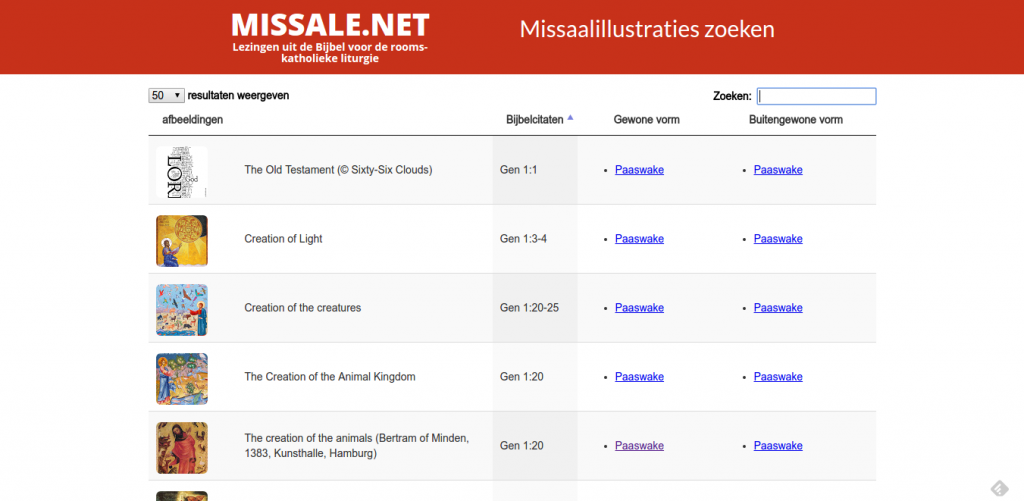Sort by Buitengewone vorm column header

(x=795, y=120)
